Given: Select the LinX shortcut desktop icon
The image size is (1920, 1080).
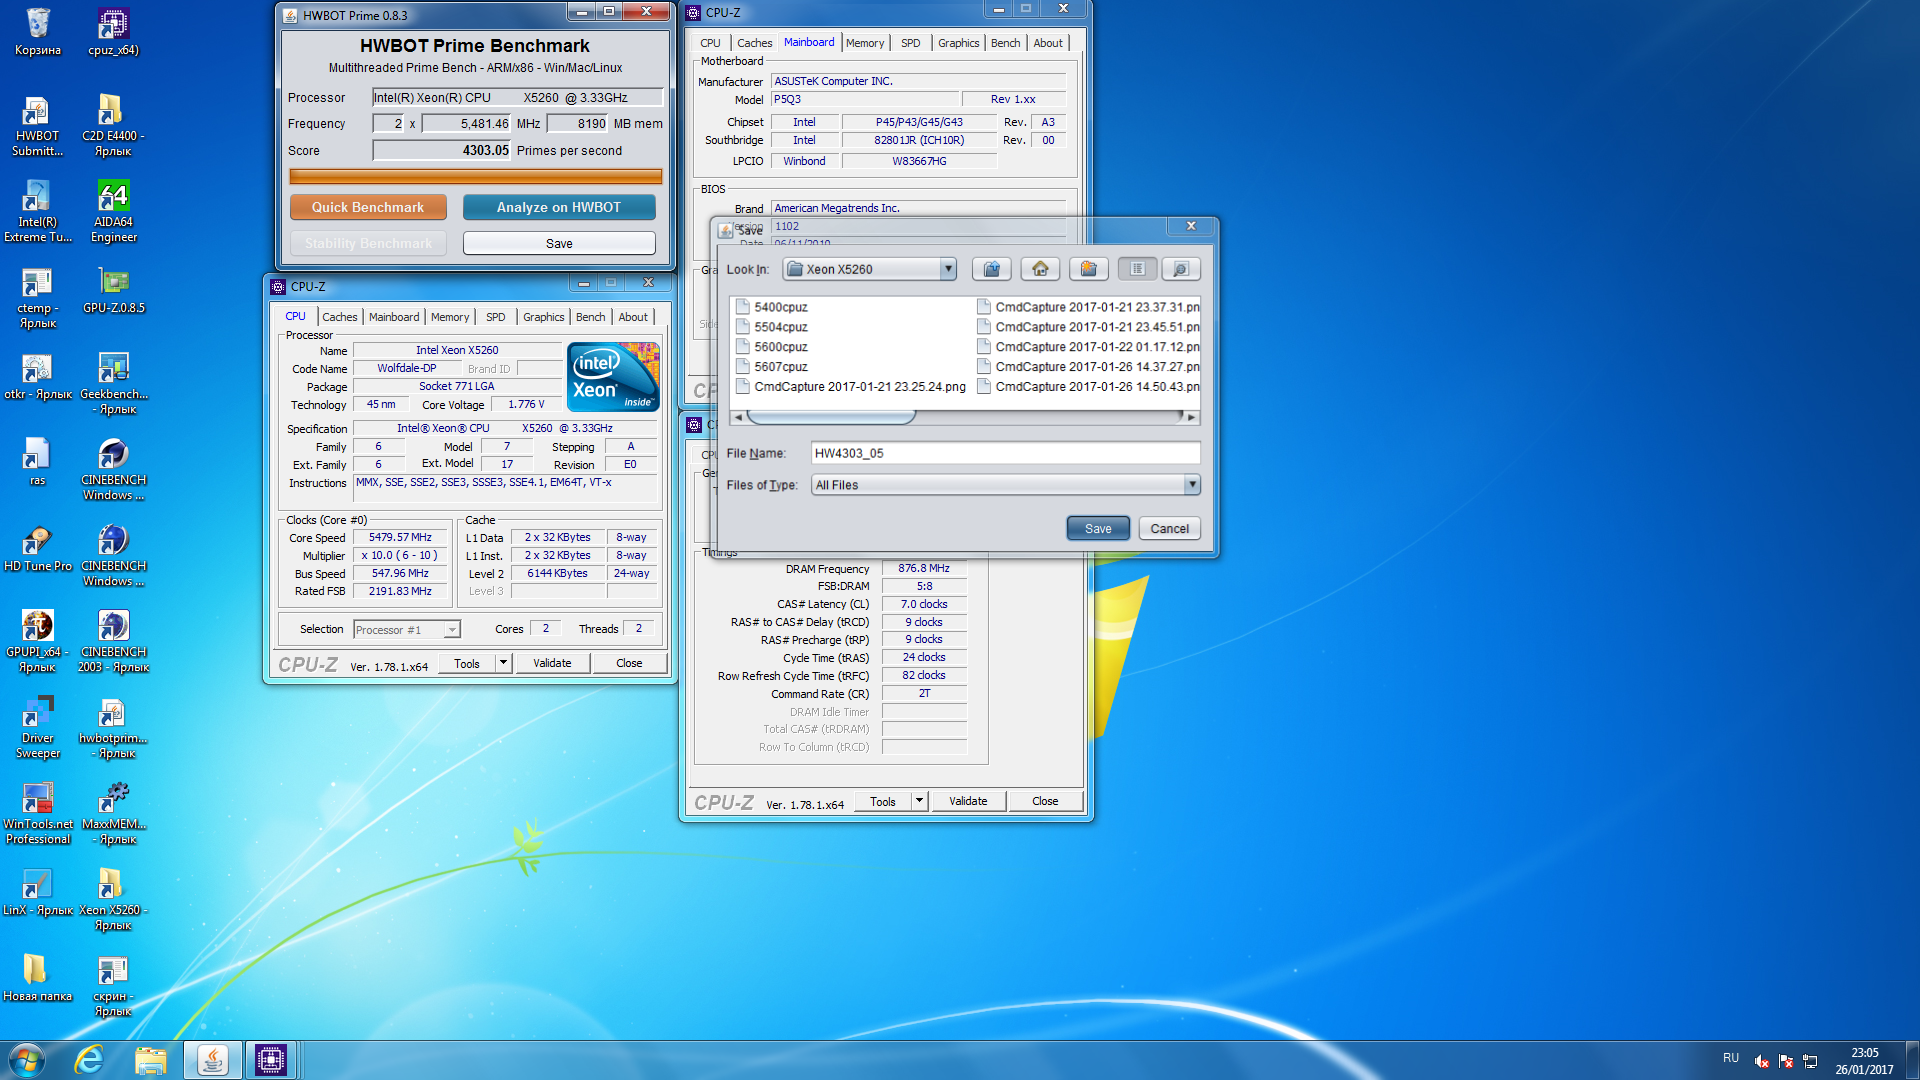Looking at the screenshot, I should coord(37,892).
